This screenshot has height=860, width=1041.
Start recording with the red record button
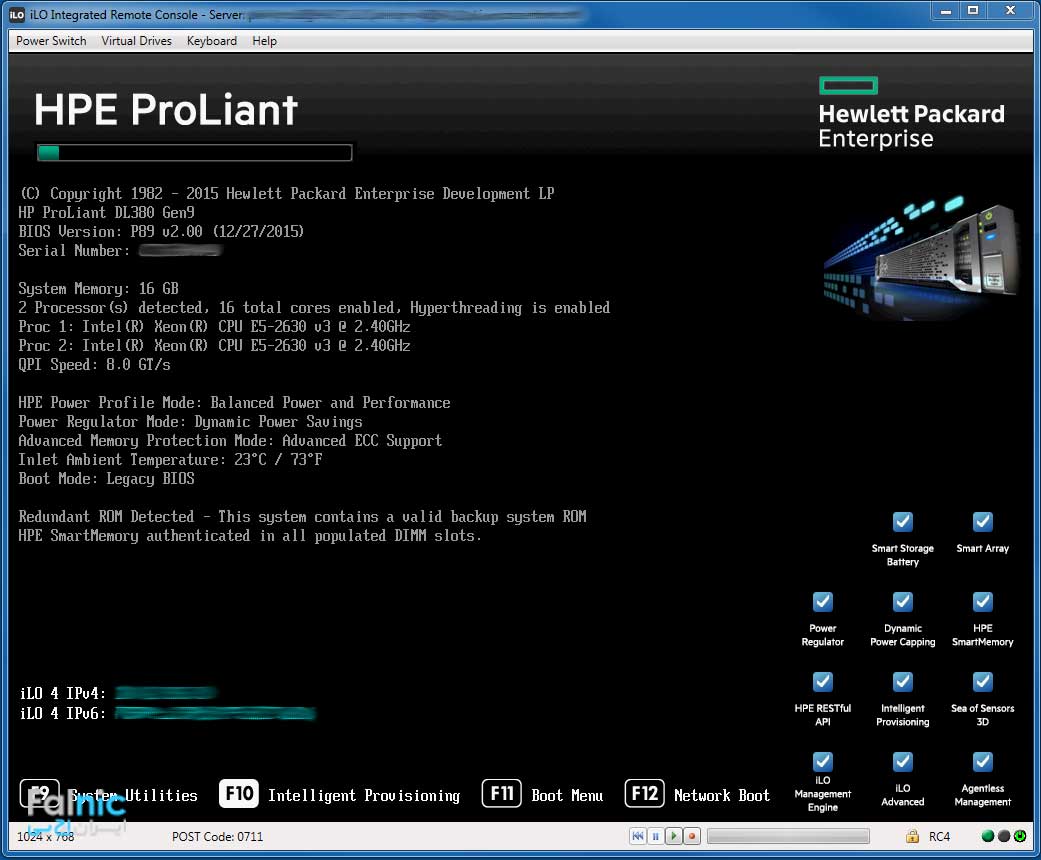(691, 836)
